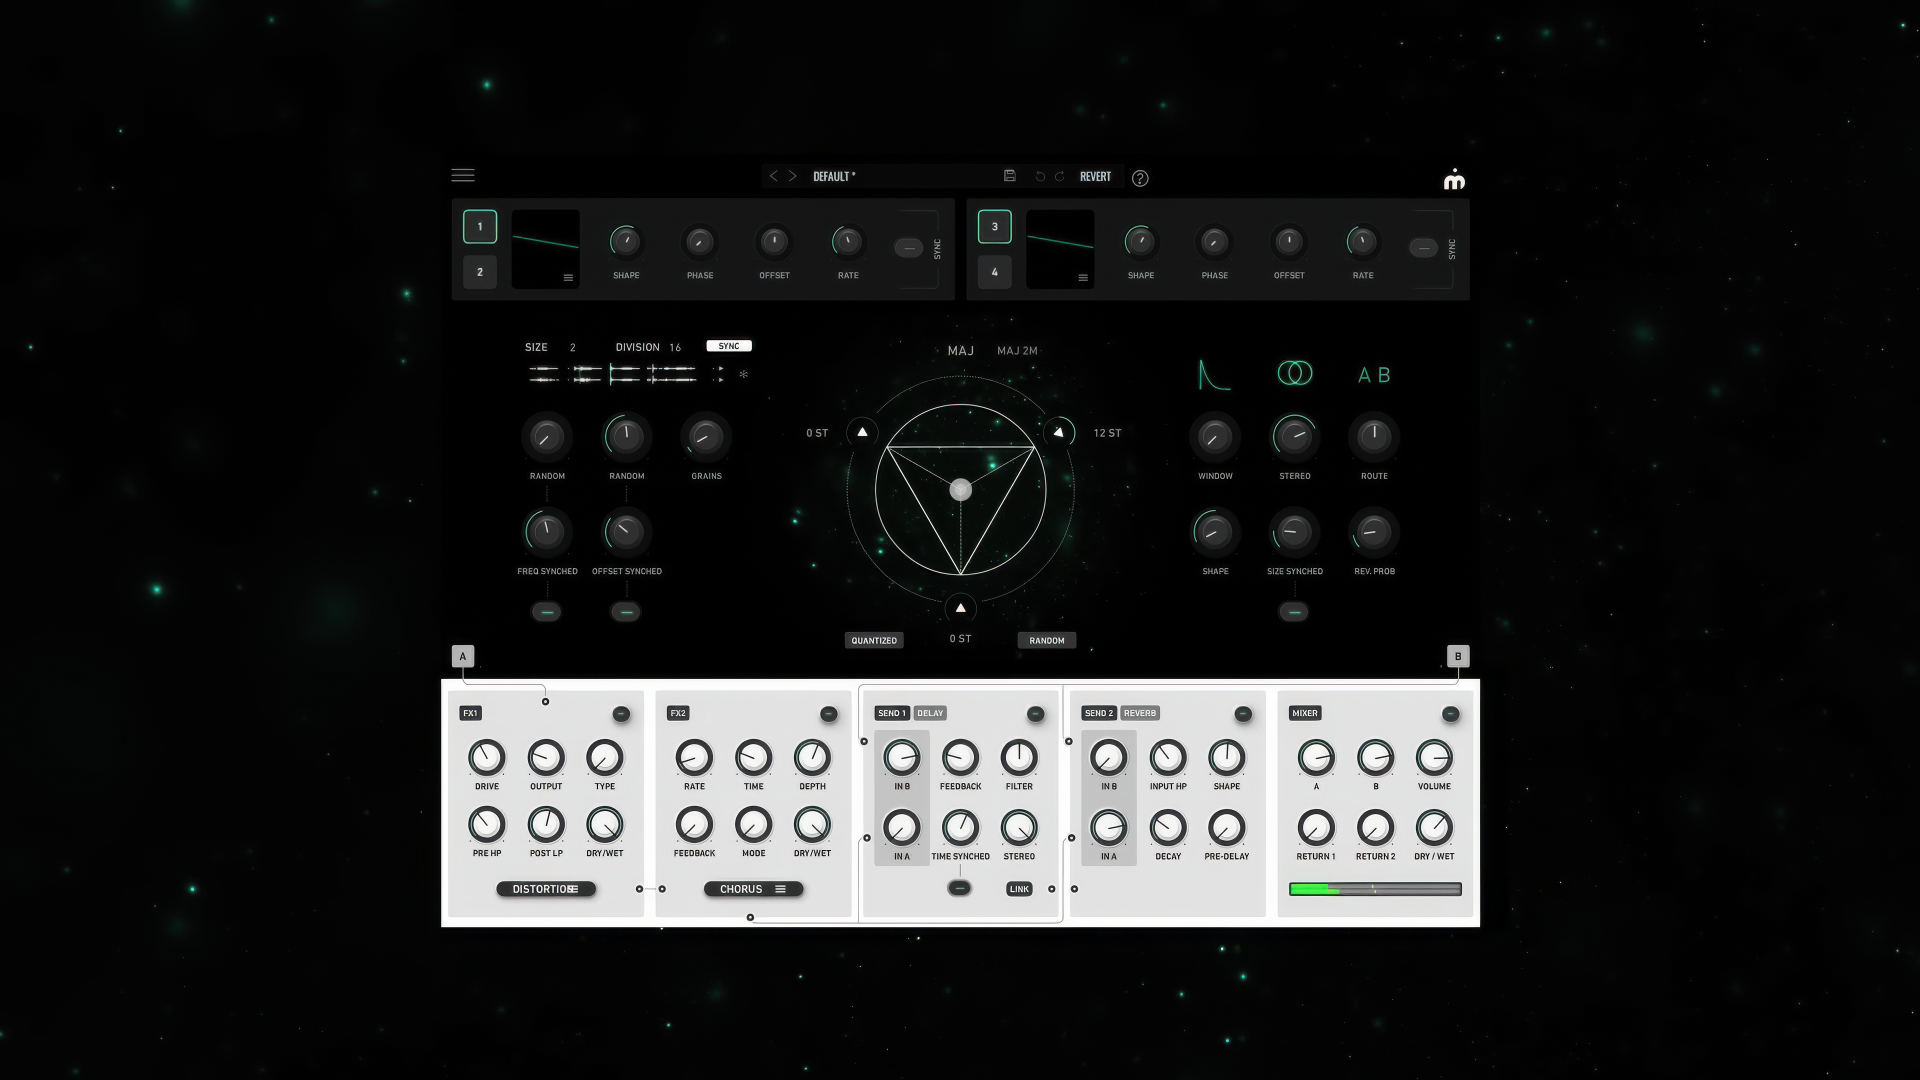Click the plugin logo icon top right

(x=1455, y=179)
